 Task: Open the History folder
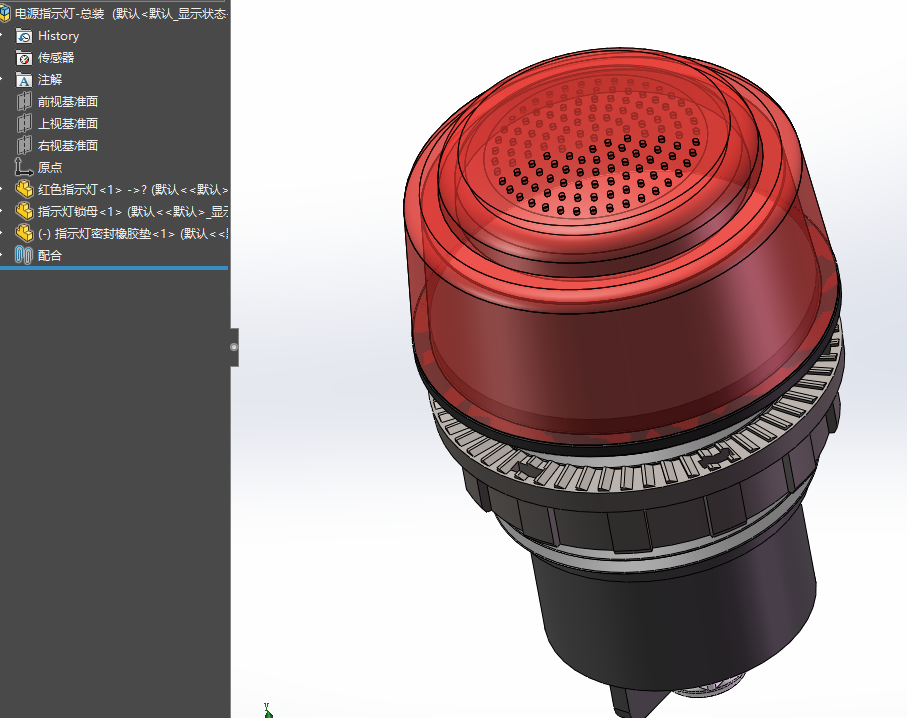pos(58,36)
